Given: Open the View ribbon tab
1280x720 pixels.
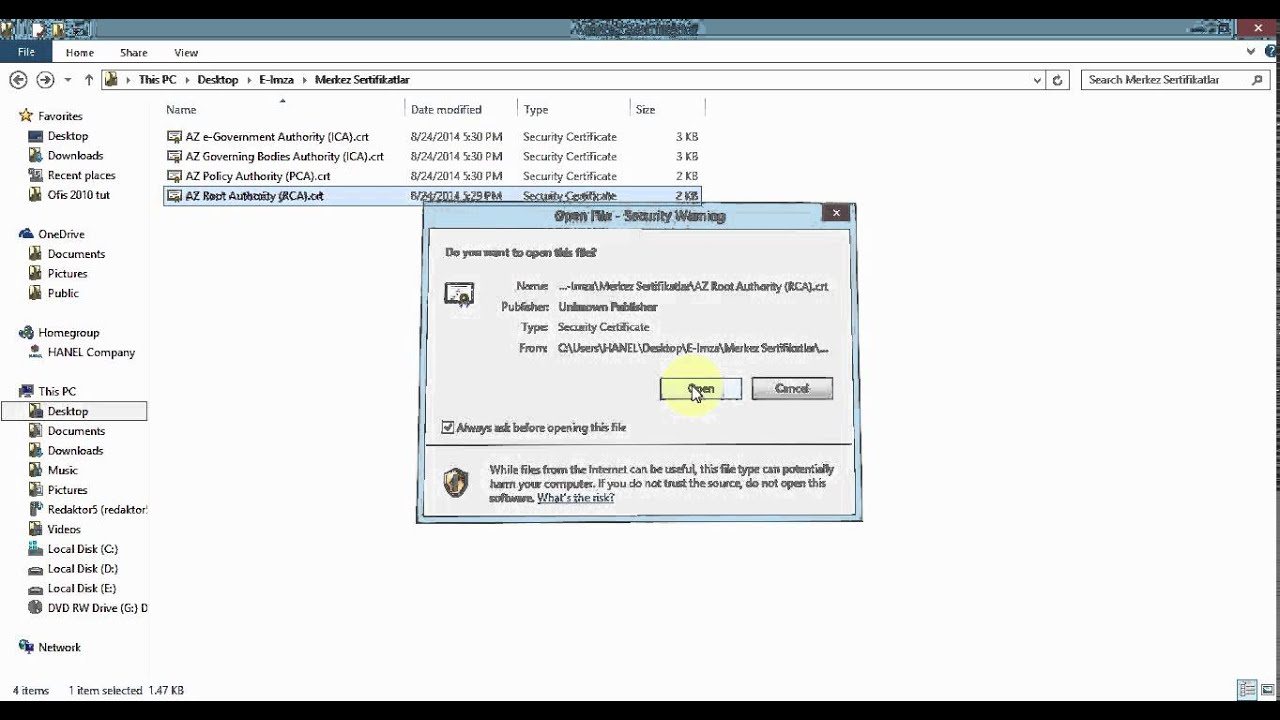Looking at the screenshot, I should [x=186, y=52].
